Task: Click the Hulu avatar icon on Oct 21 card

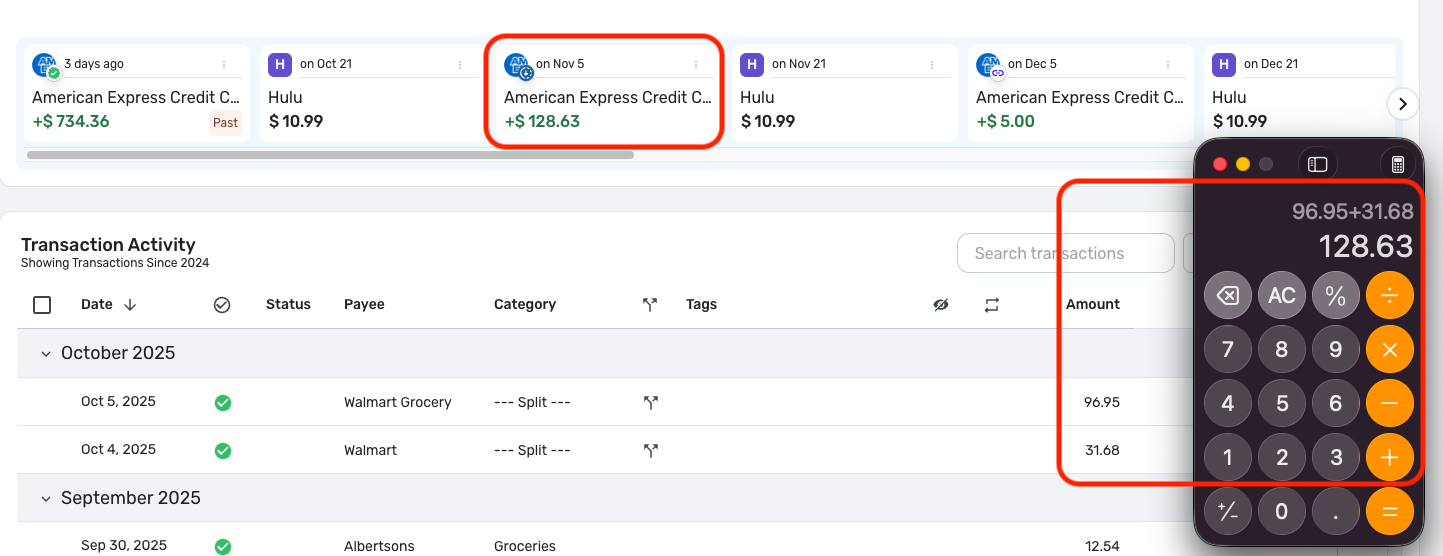Action: pos(280,65)
